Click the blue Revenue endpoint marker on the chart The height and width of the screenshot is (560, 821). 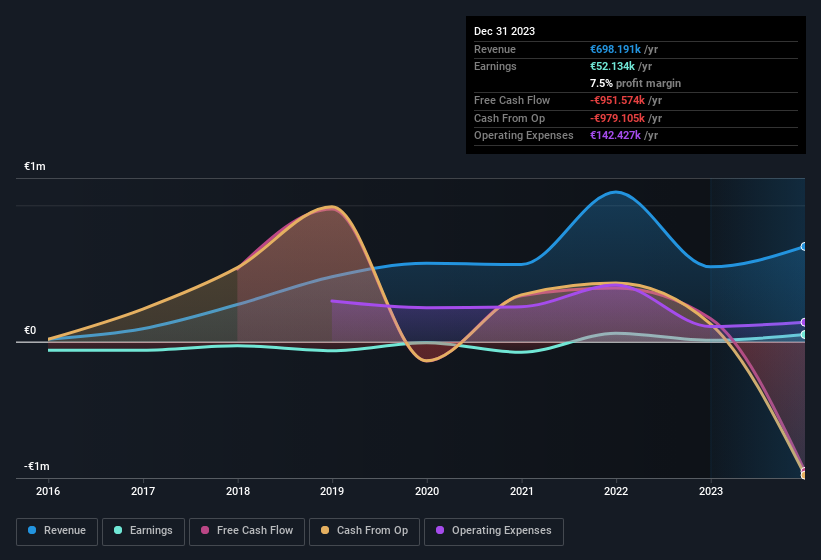tap(804, 247)
